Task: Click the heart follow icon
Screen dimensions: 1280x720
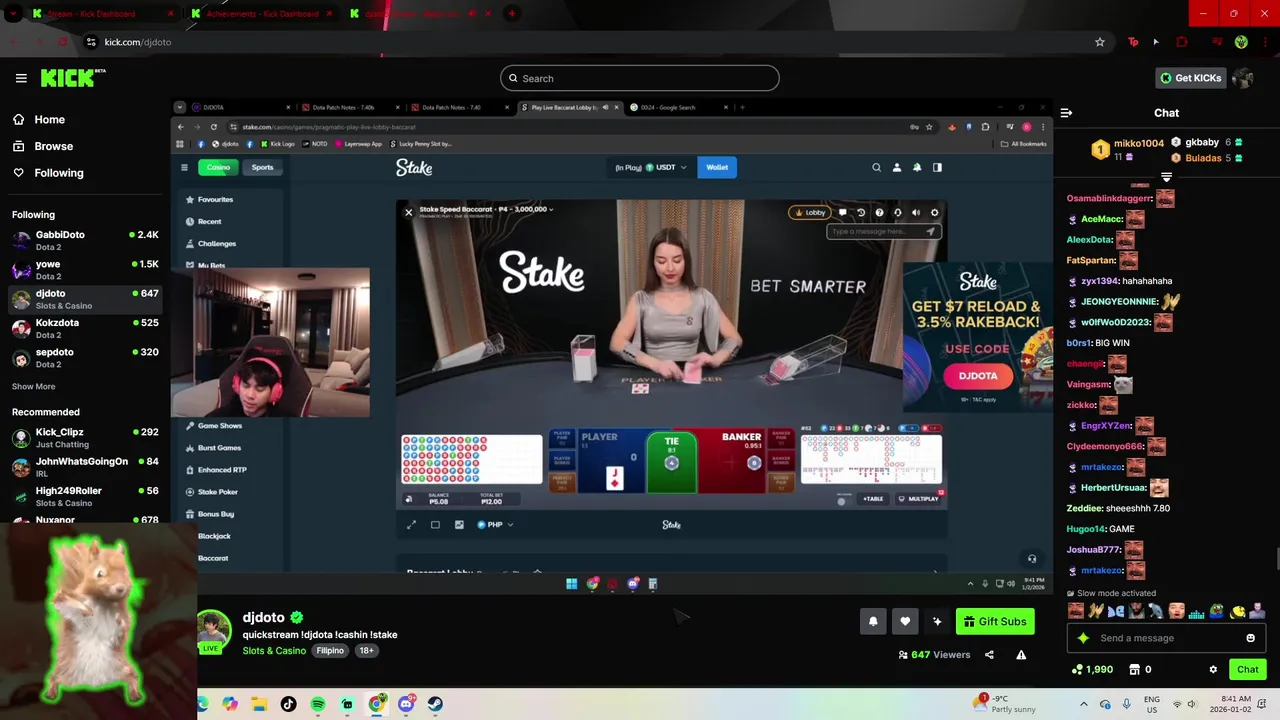Action: click(905, 621)
